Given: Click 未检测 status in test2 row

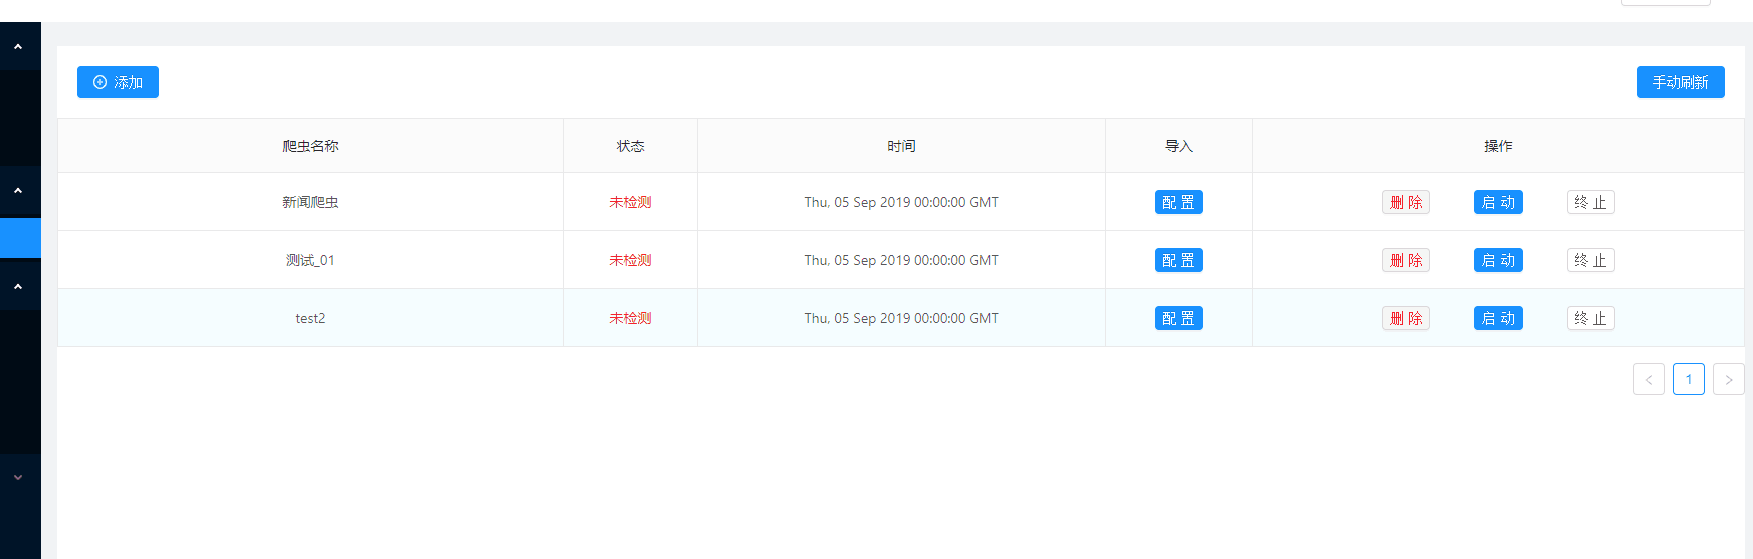Looking at the screenshot, I should tap(630, 318).
